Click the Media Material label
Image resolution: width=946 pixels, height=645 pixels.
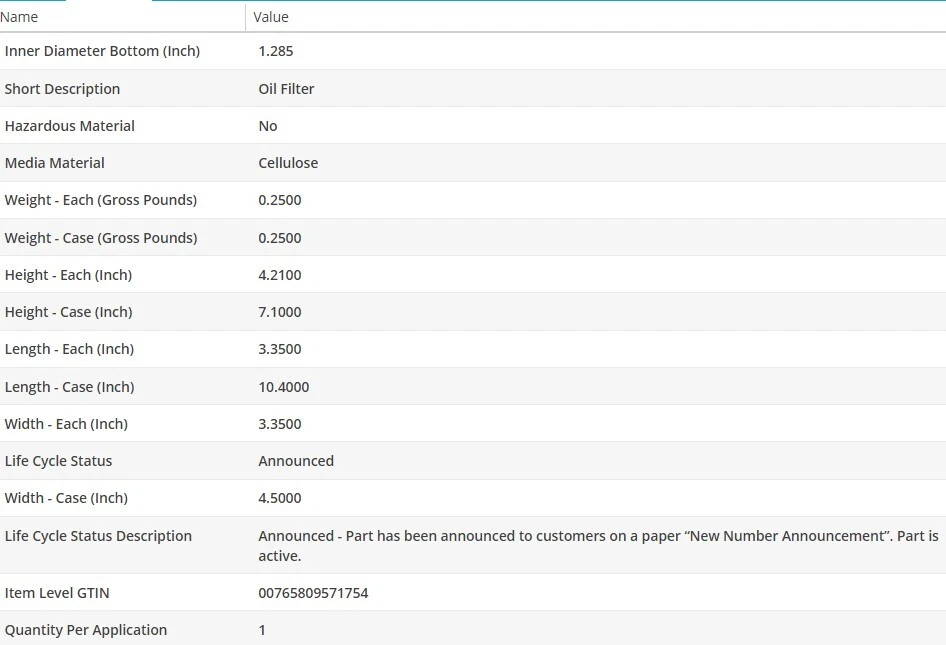pyautogui.click(x=54, y=163)
